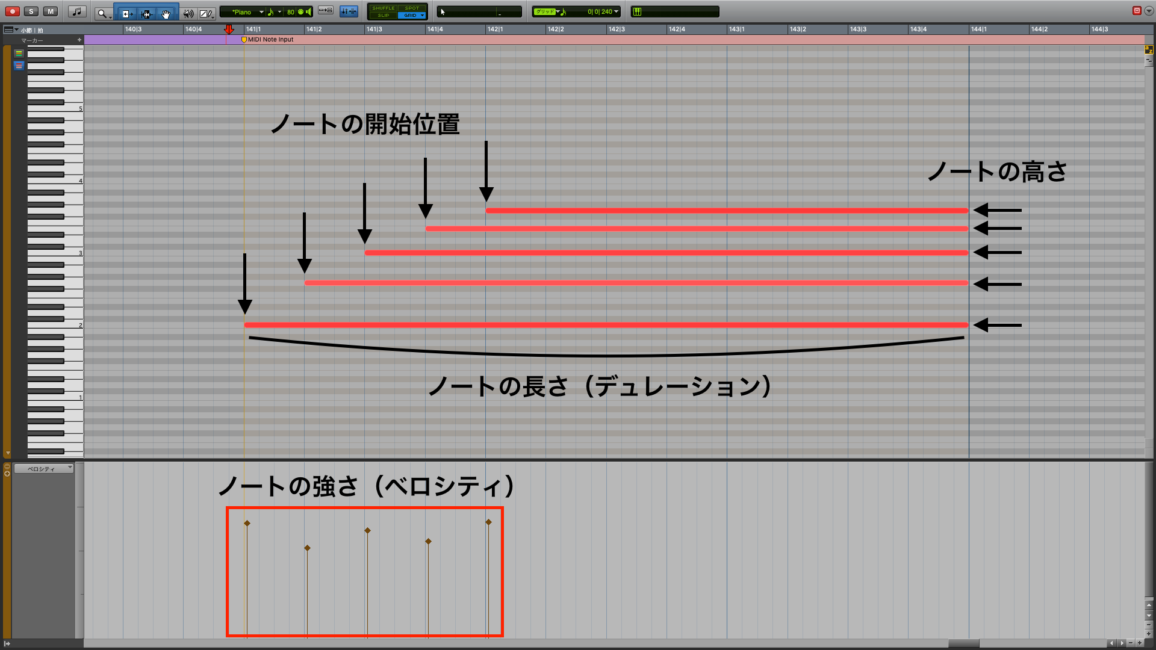
Task: Toggle Solo with the S button
Action: [x=32, y=11]
